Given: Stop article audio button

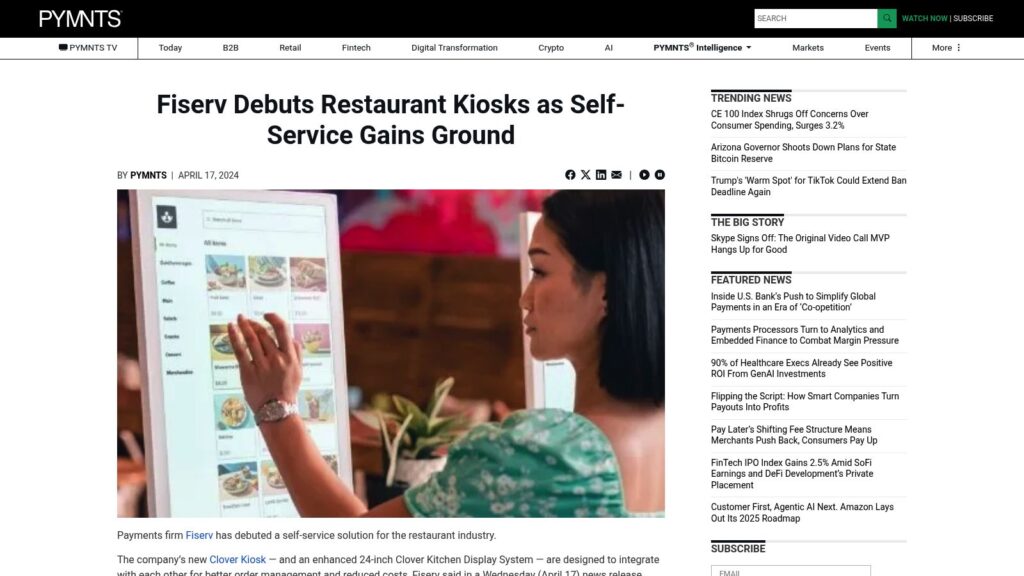Looking at the screenshot, I should click(660, 175).
